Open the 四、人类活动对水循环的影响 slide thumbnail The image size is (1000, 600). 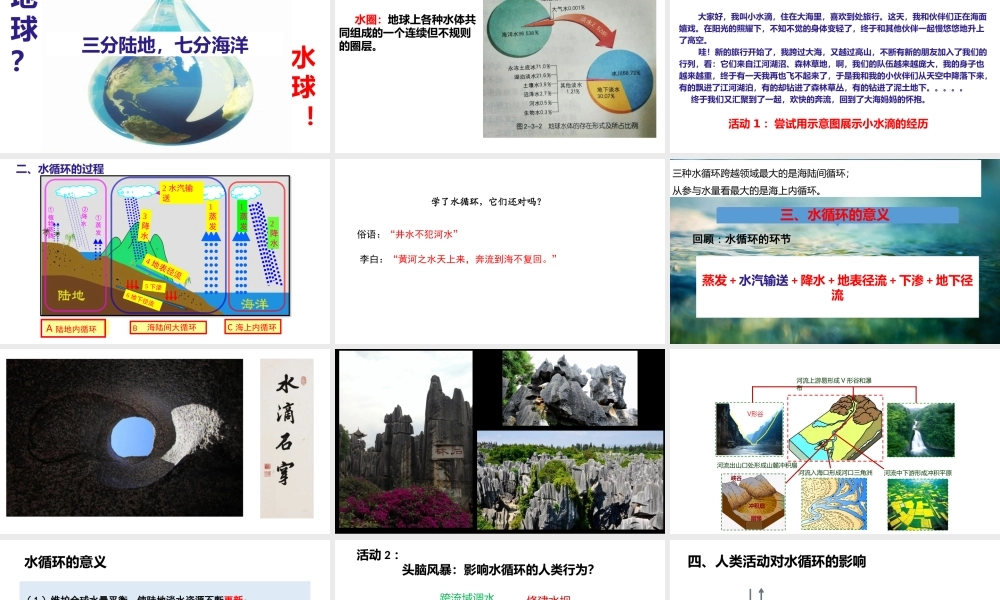click(835, 569)
